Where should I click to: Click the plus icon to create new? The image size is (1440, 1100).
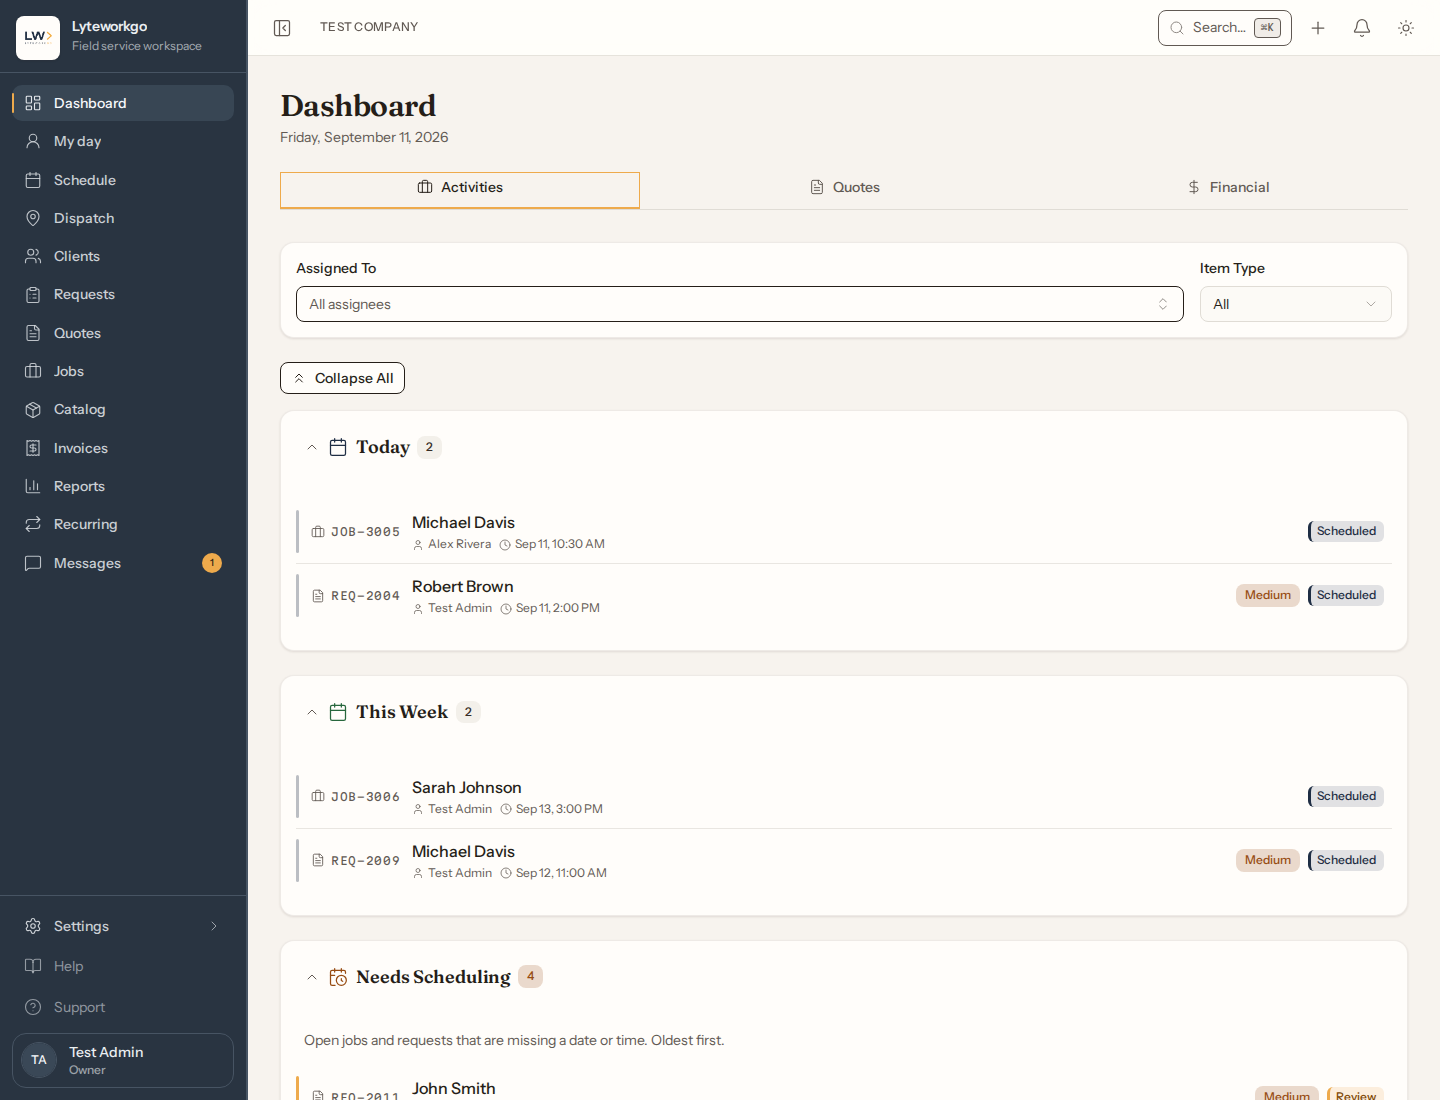1318,28
